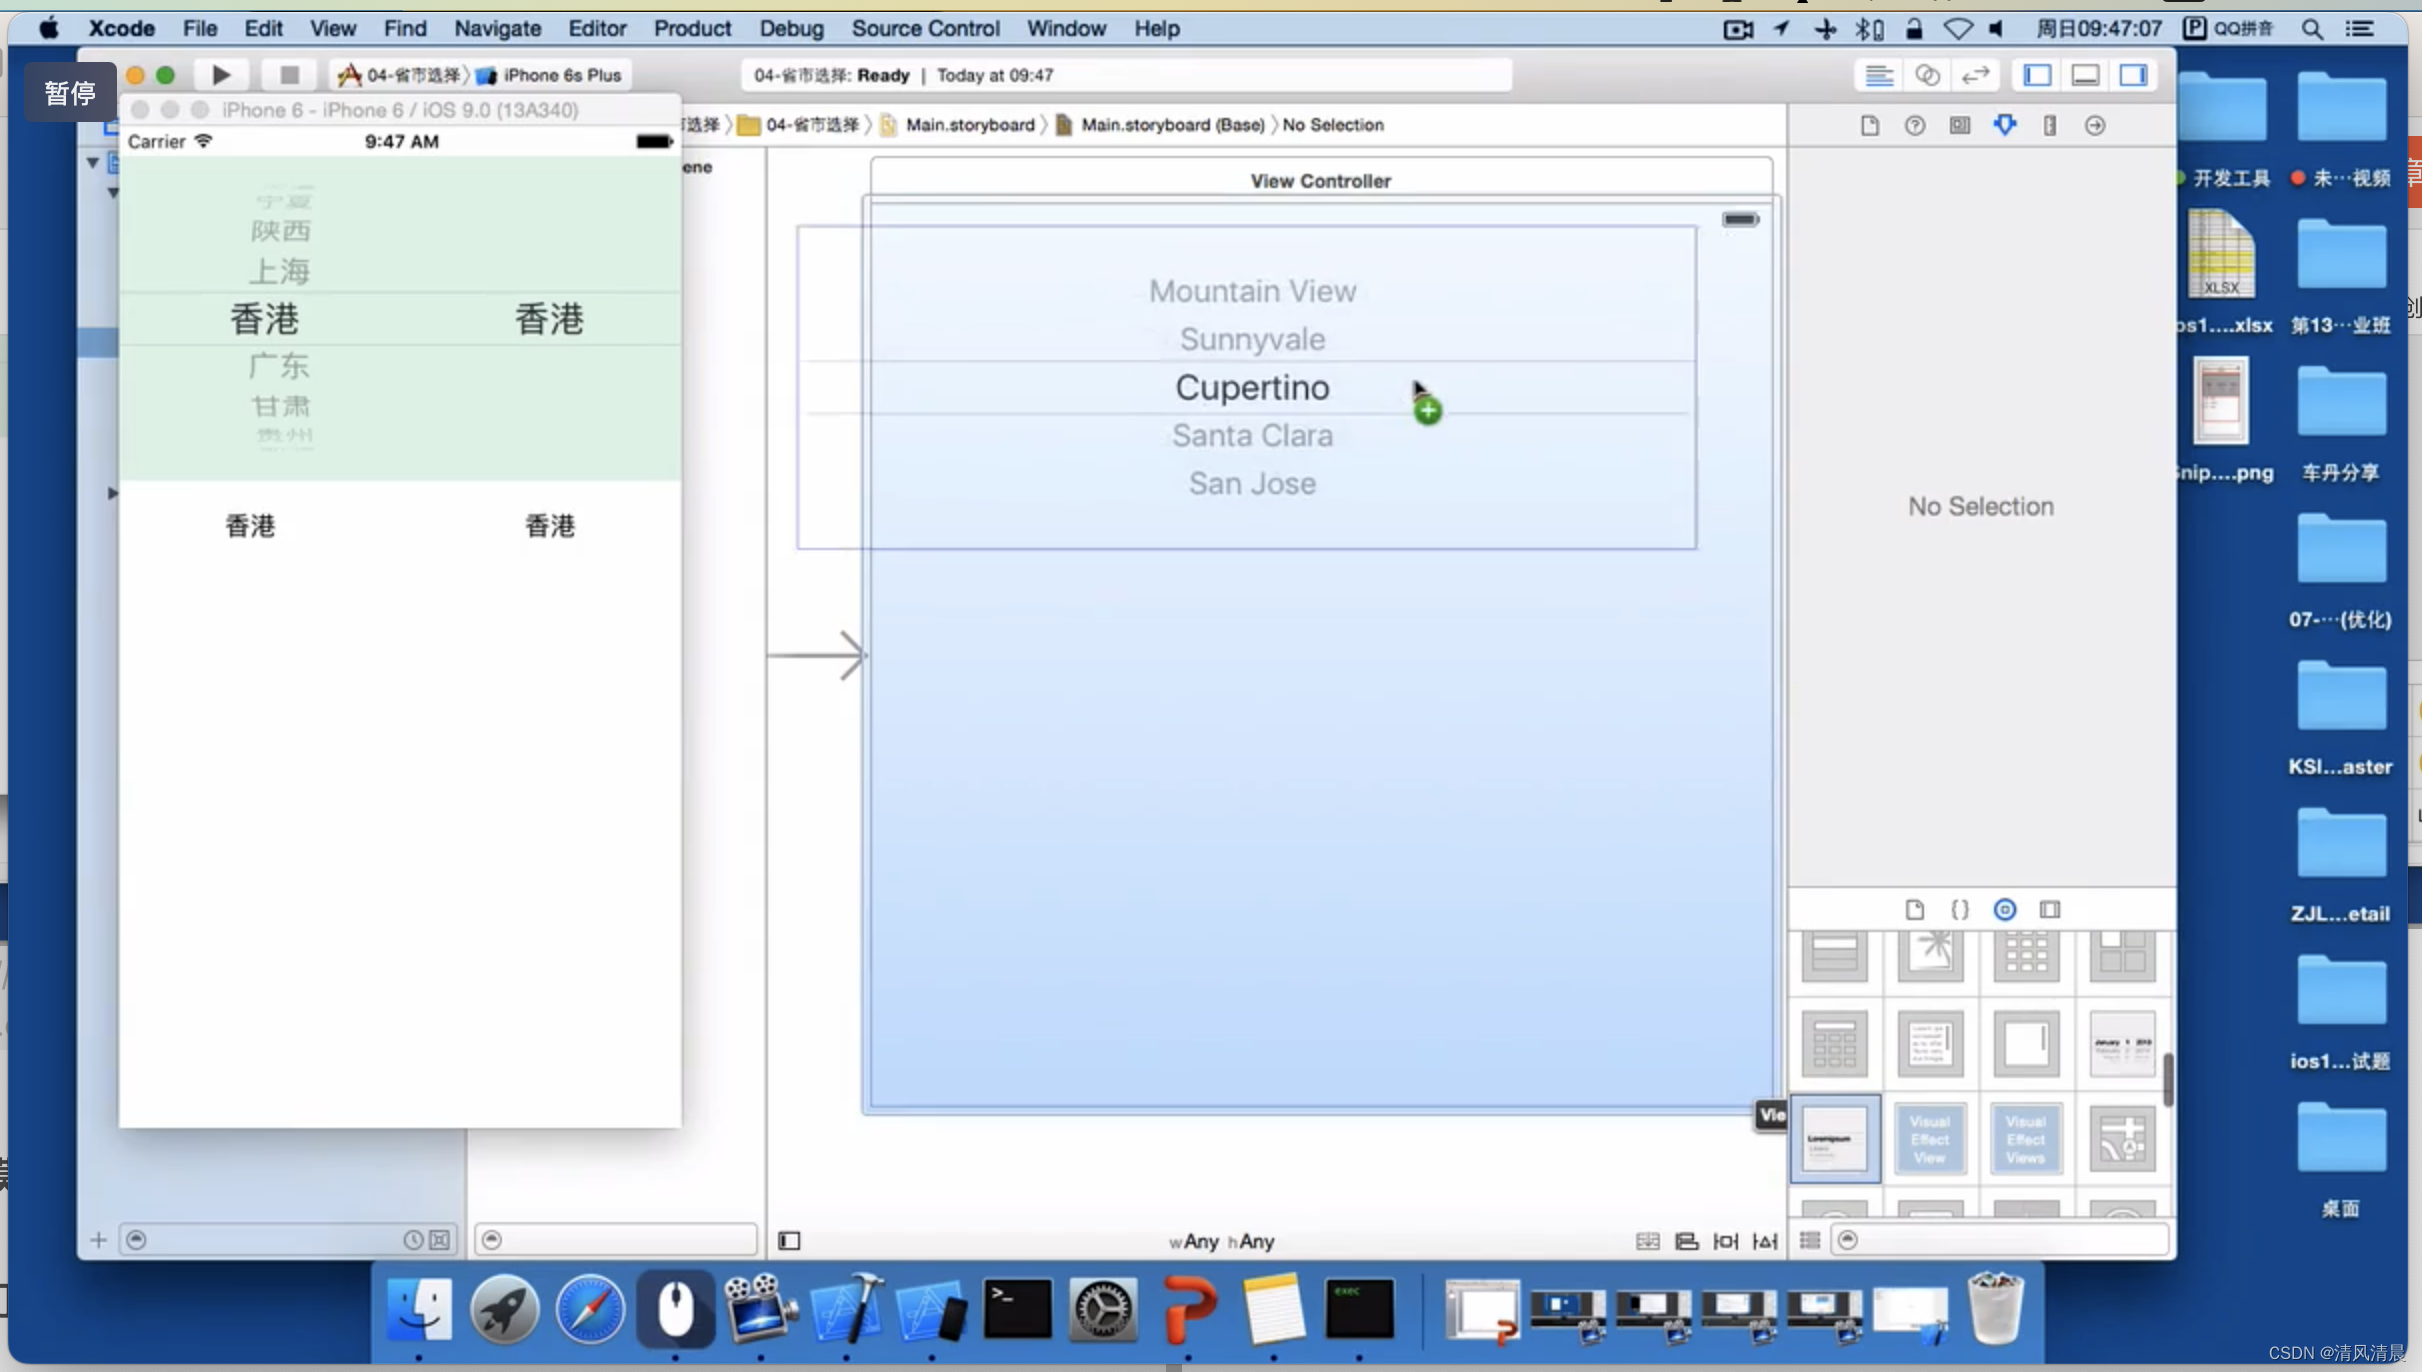Screen dimensions: 2422x1372
Task: Show the Assistant editor
Action: pyautogui.click(x=1927, y=75)
